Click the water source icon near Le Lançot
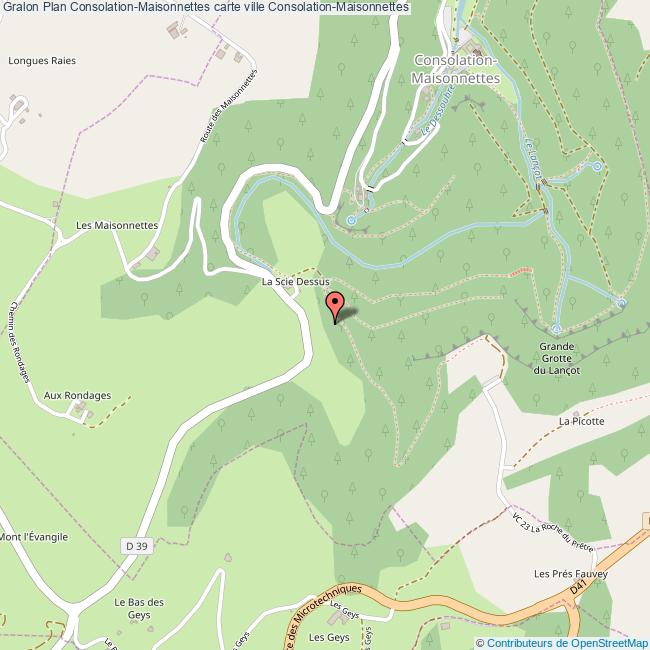 point(597,167)
